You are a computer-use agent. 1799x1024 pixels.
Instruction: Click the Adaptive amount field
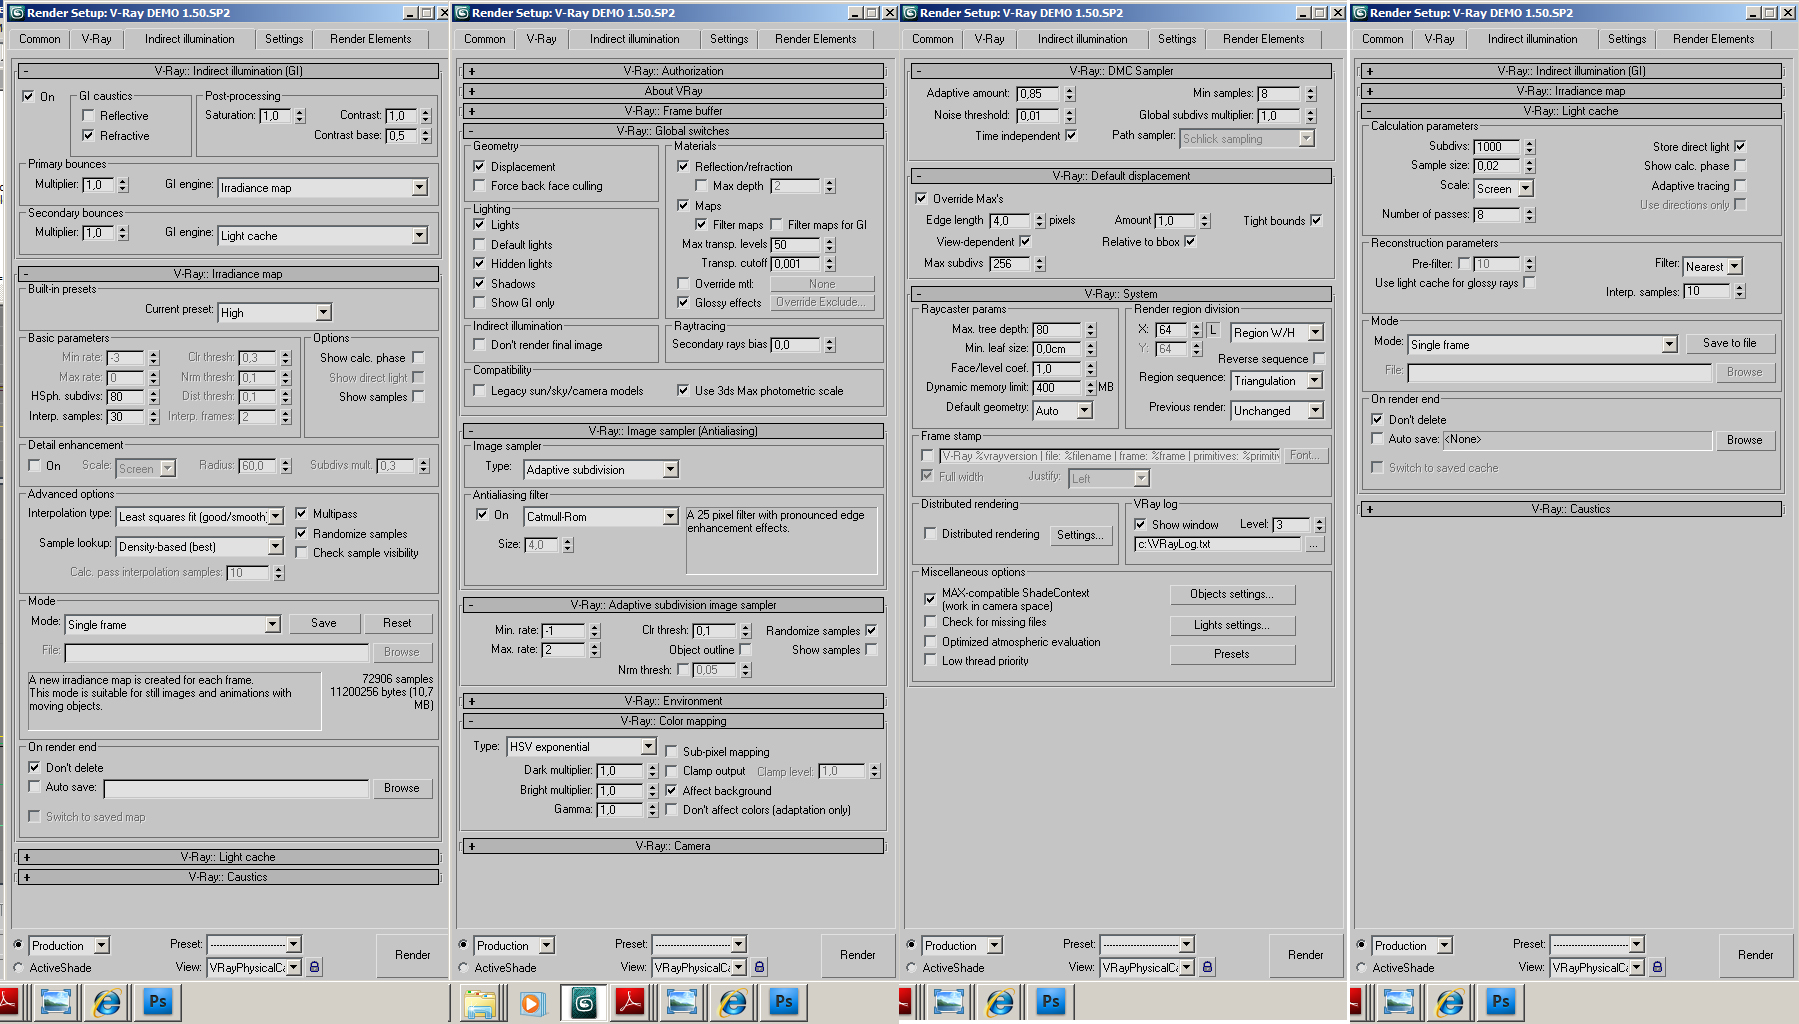[x=1039, y=94]
